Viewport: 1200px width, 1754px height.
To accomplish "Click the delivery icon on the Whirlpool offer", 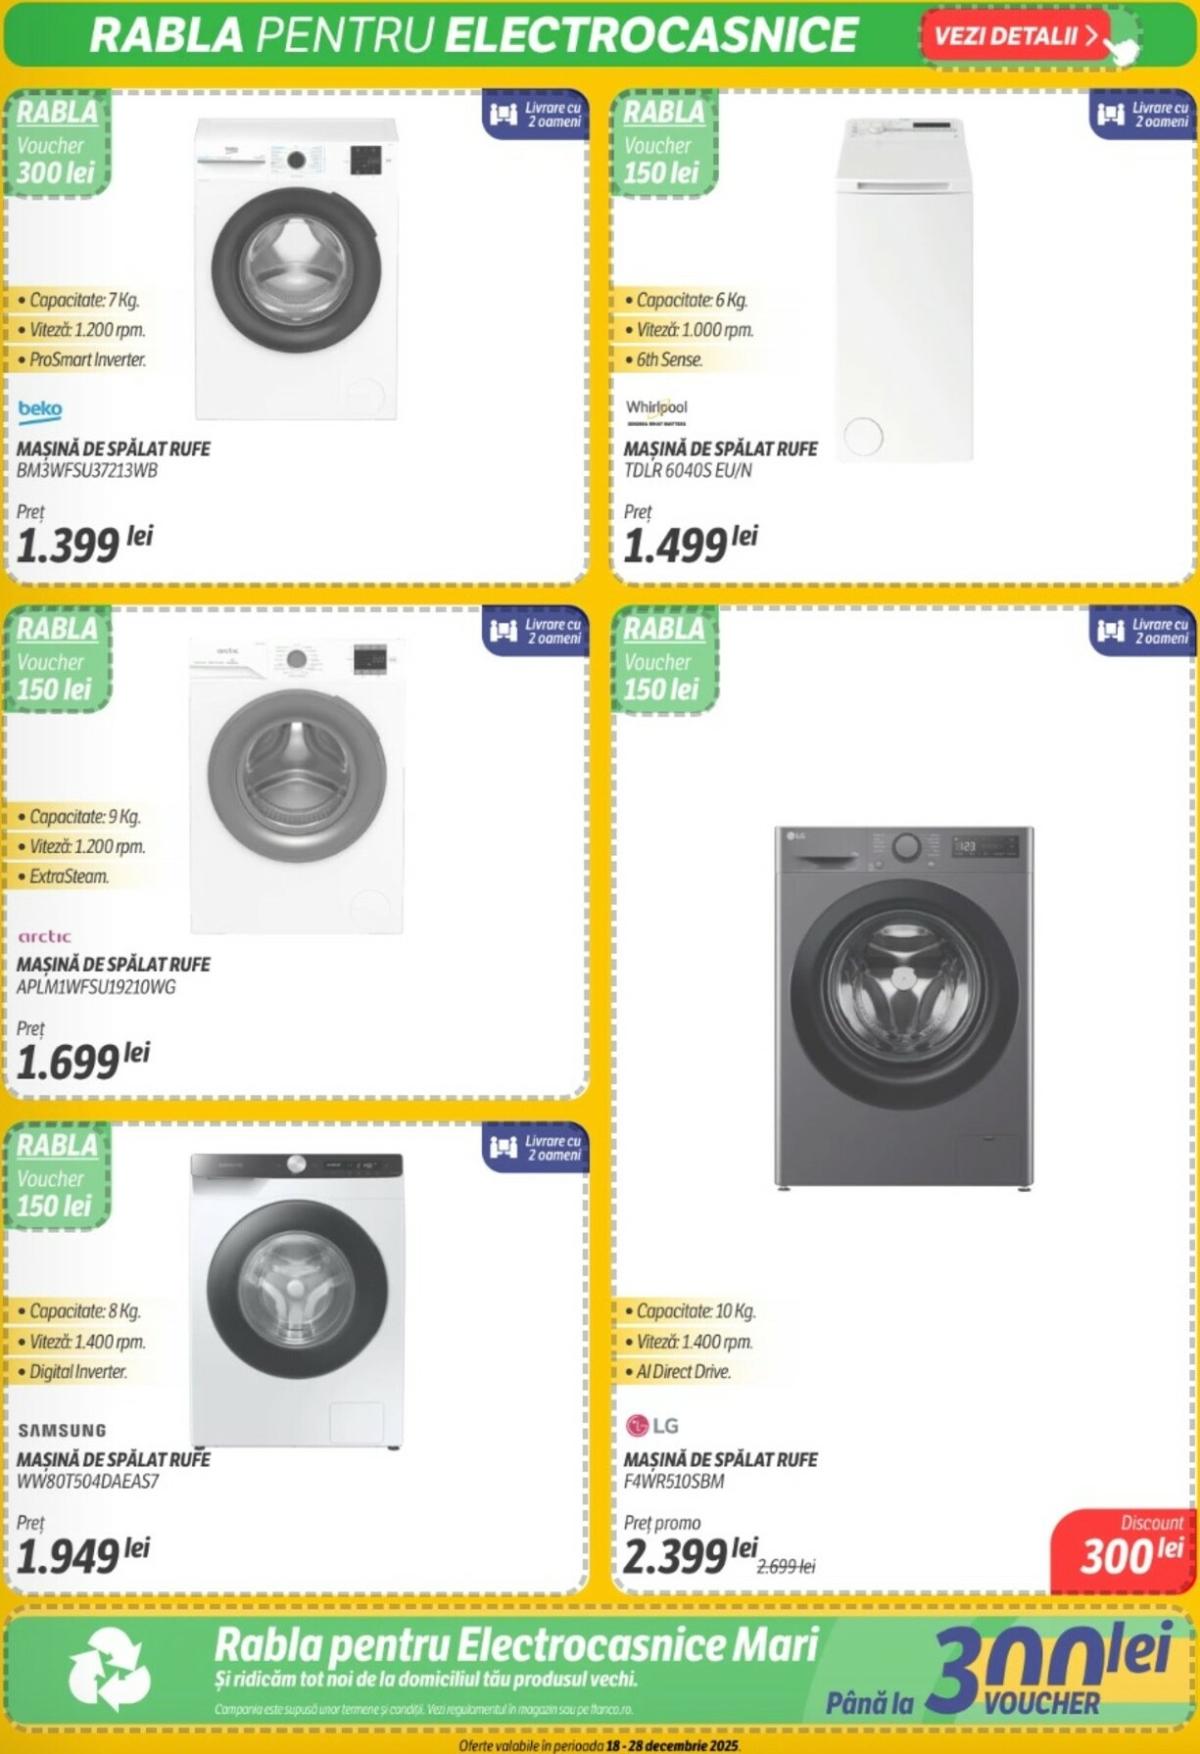I will click(x=1110, y=114).
